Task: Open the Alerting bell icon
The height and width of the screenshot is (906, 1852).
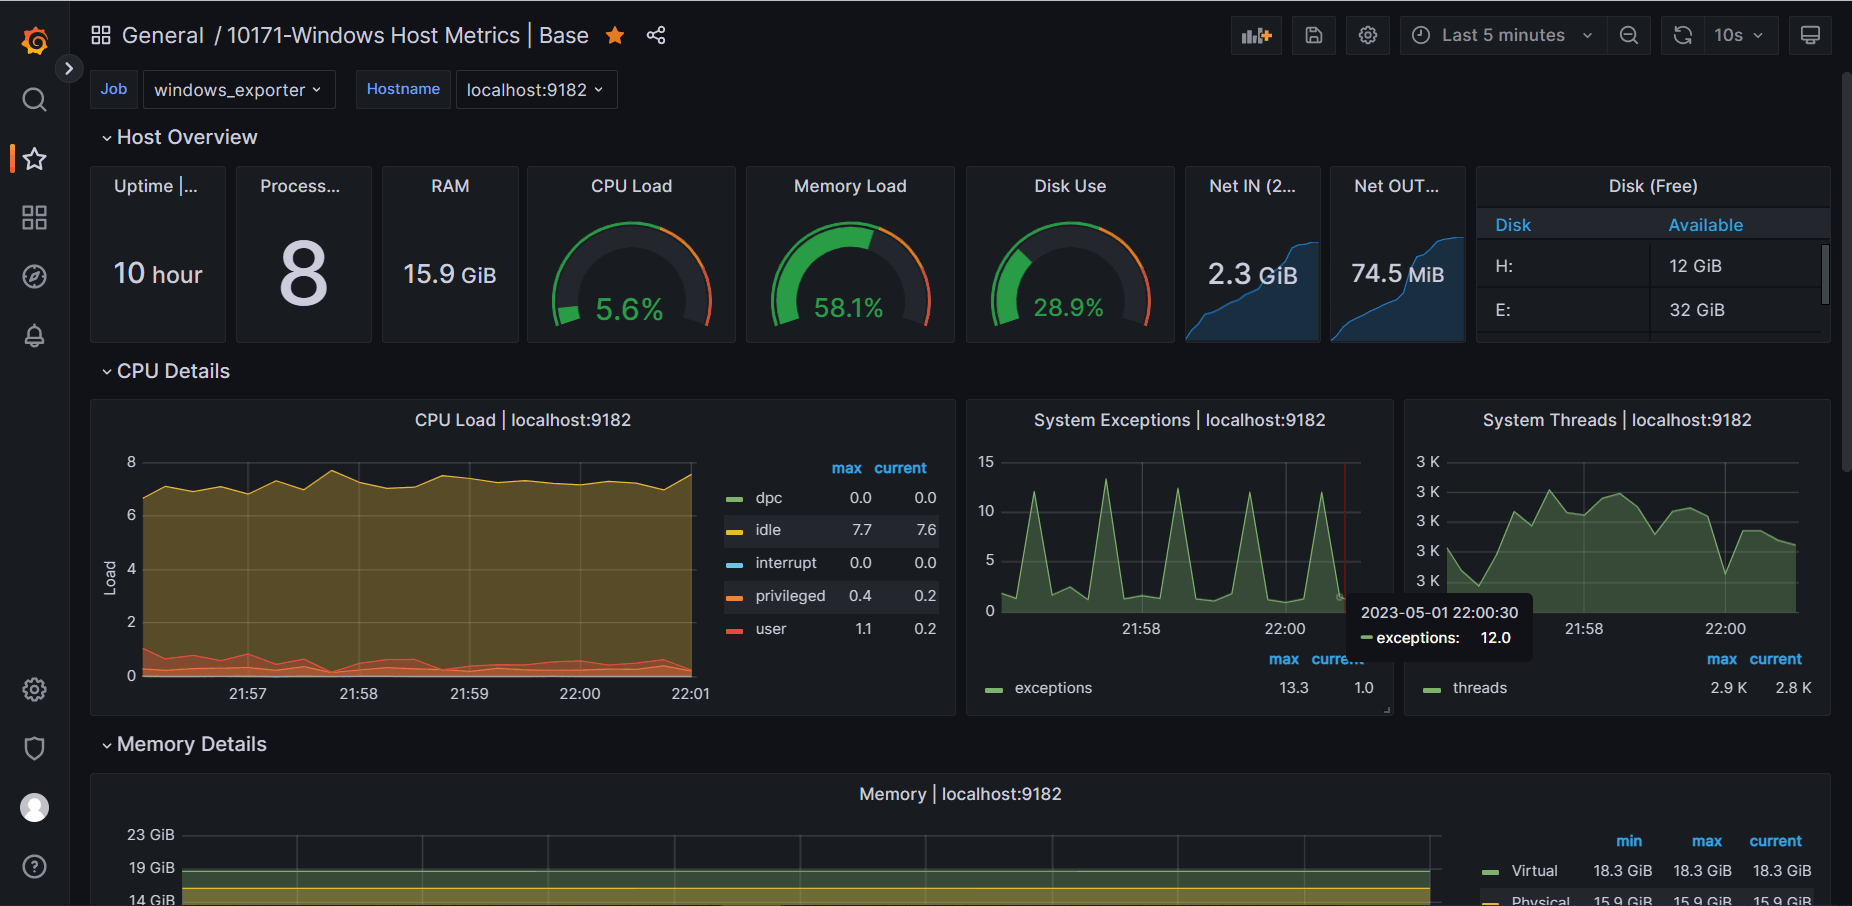Action: click(x=35, y=336)
